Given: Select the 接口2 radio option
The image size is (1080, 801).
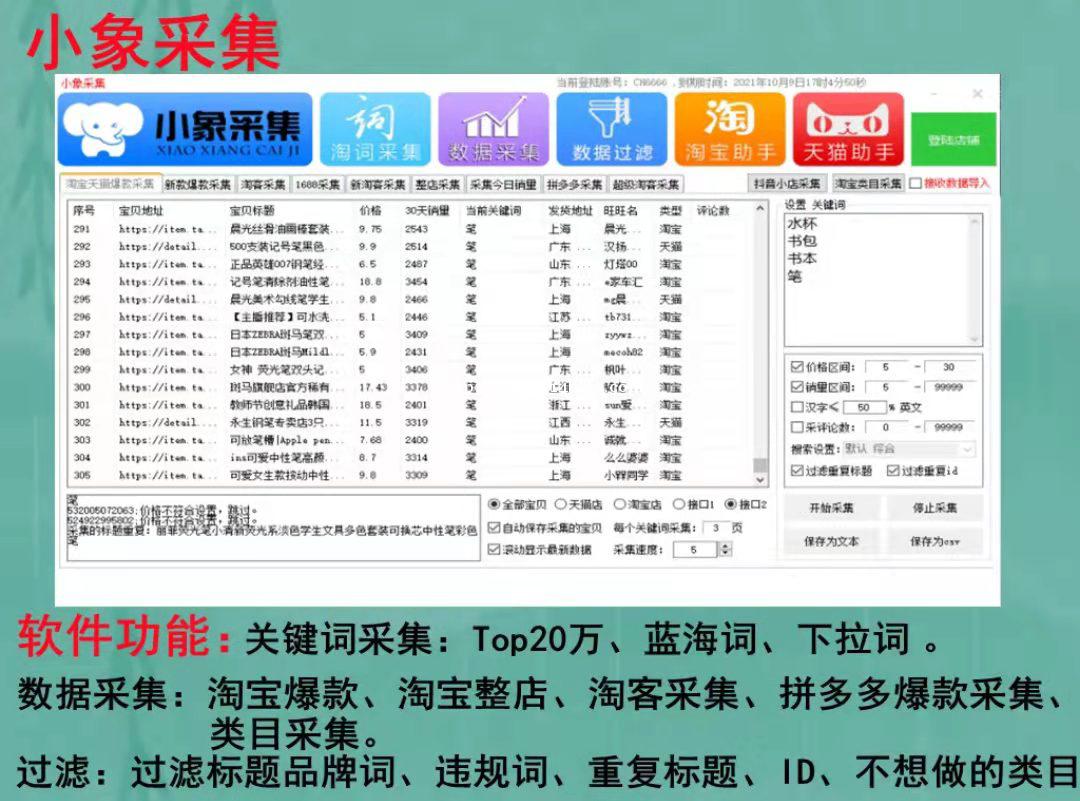Looking at the screenshot, I should (730, 504).
